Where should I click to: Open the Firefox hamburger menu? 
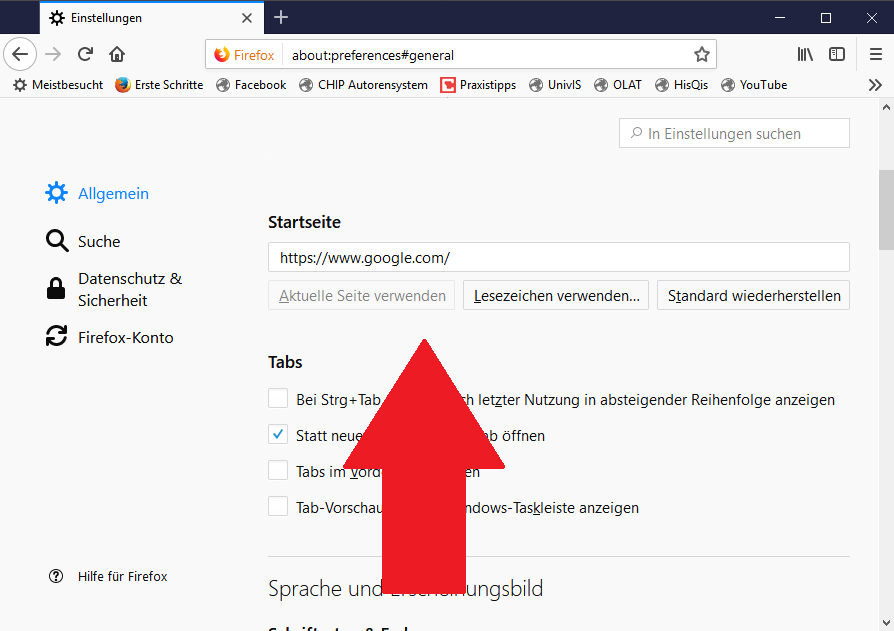[x=875, y=54]
